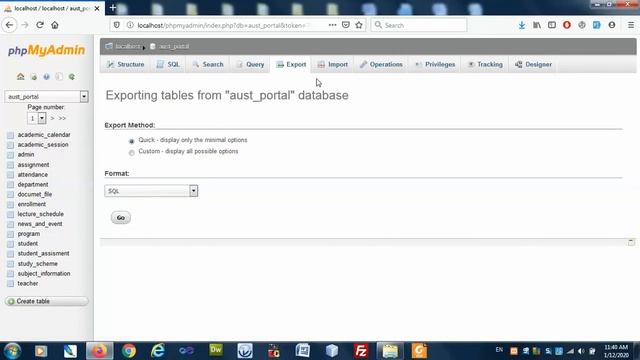Open Internet Explorer from taskbar

[x=158, y=351]
